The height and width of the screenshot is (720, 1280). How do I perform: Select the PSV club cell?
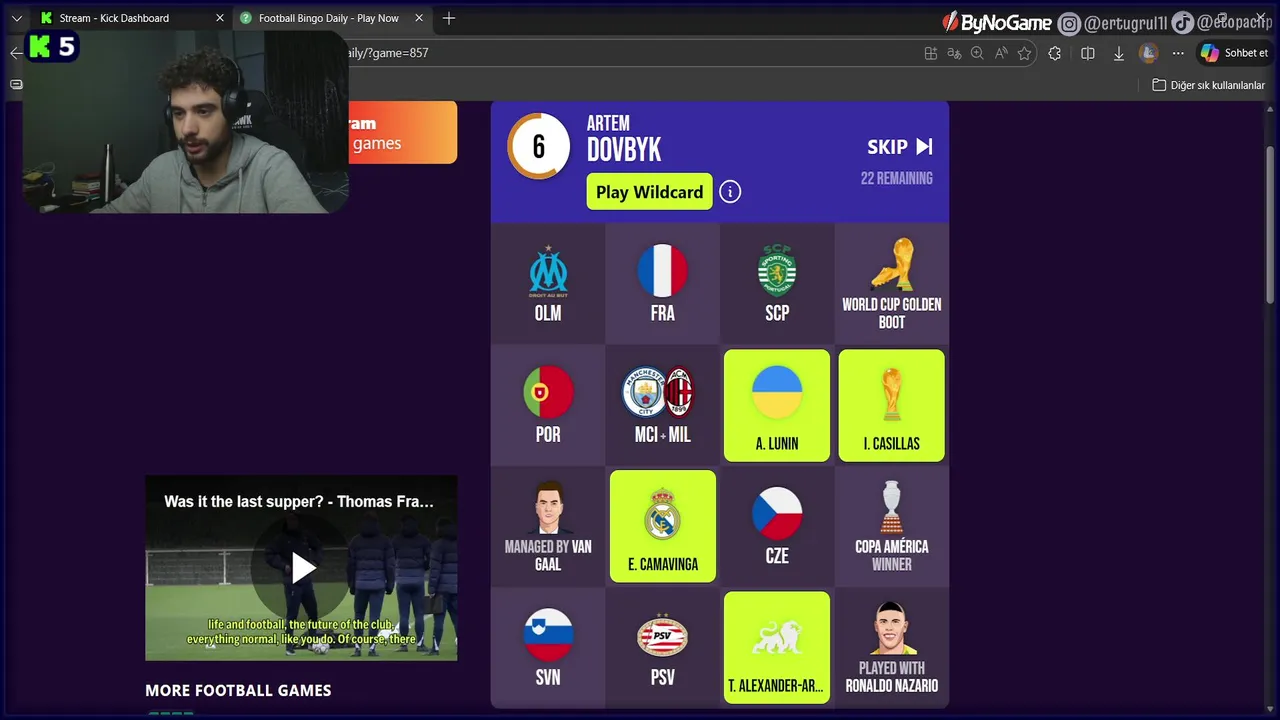[662, 648]
